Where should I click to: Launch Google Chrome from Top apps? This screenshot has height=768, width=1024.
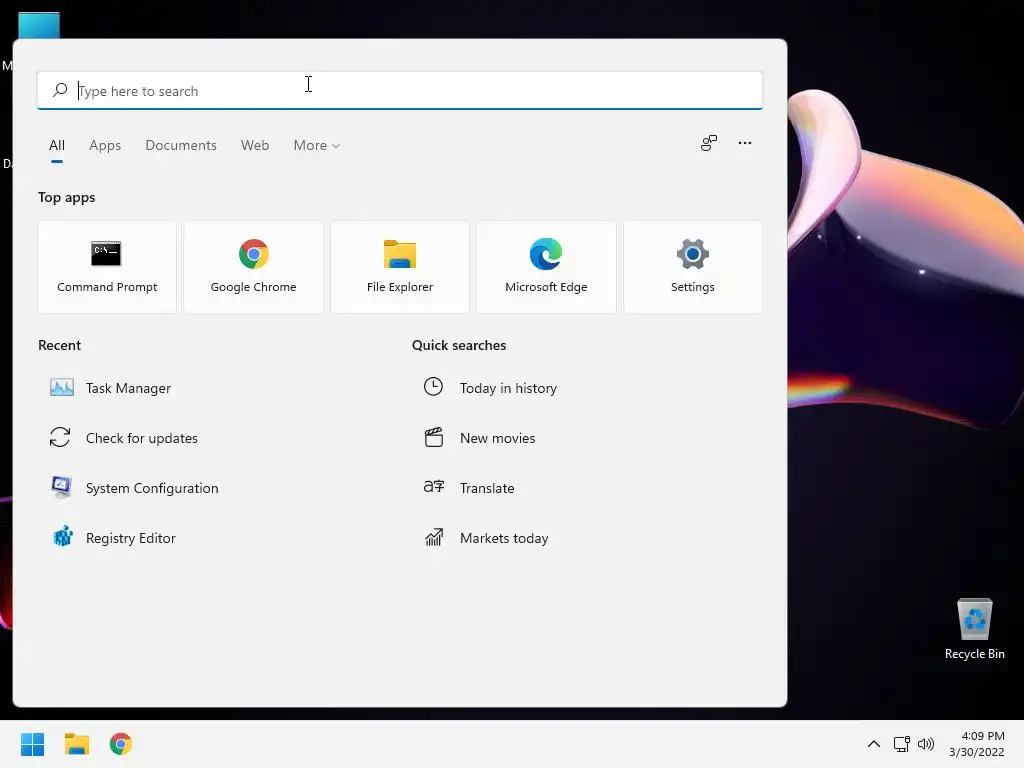253,267
